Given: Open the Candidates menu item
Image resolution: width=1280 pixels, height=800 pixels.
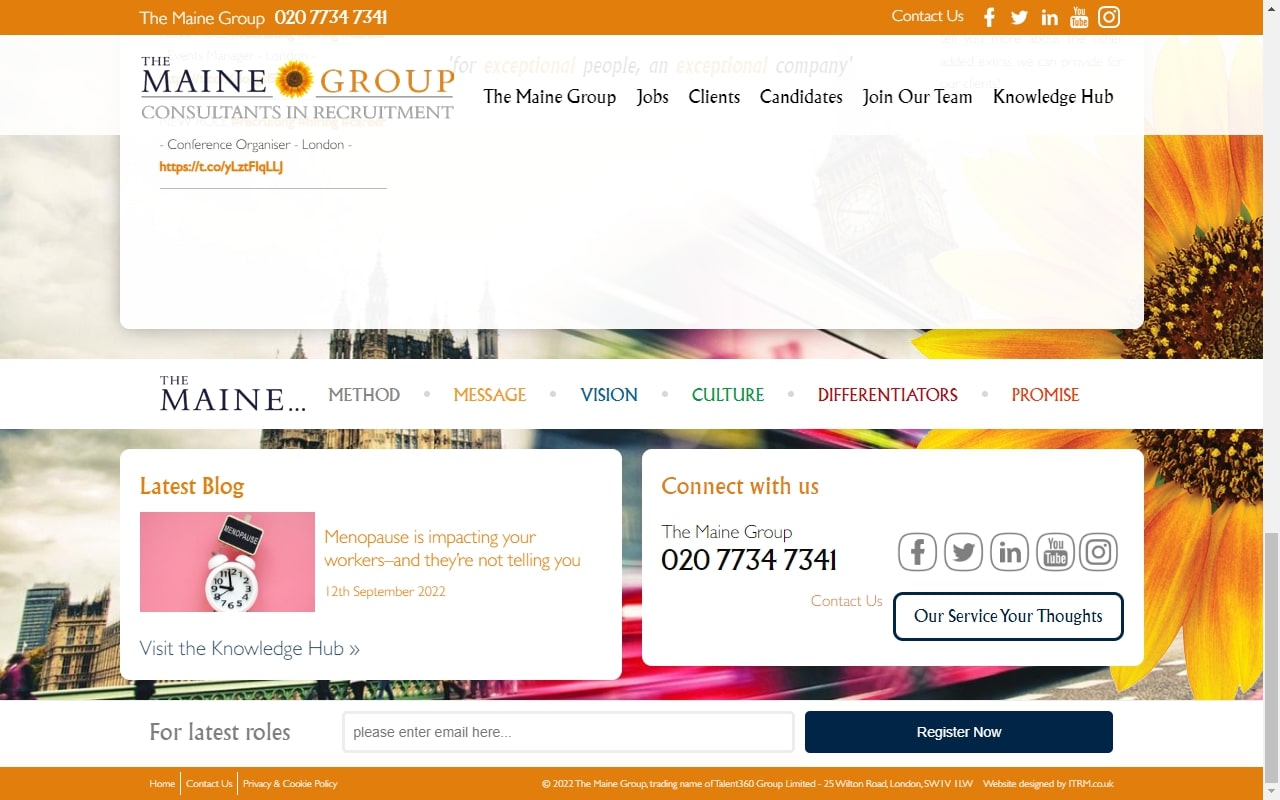Looking at the screenshot, I should click(801, 97).
